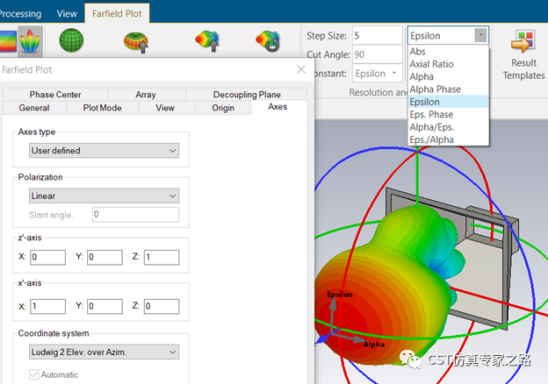Switch to the Plot Mode tab
This screenshot has width=548, height=385.
[102, 108]
